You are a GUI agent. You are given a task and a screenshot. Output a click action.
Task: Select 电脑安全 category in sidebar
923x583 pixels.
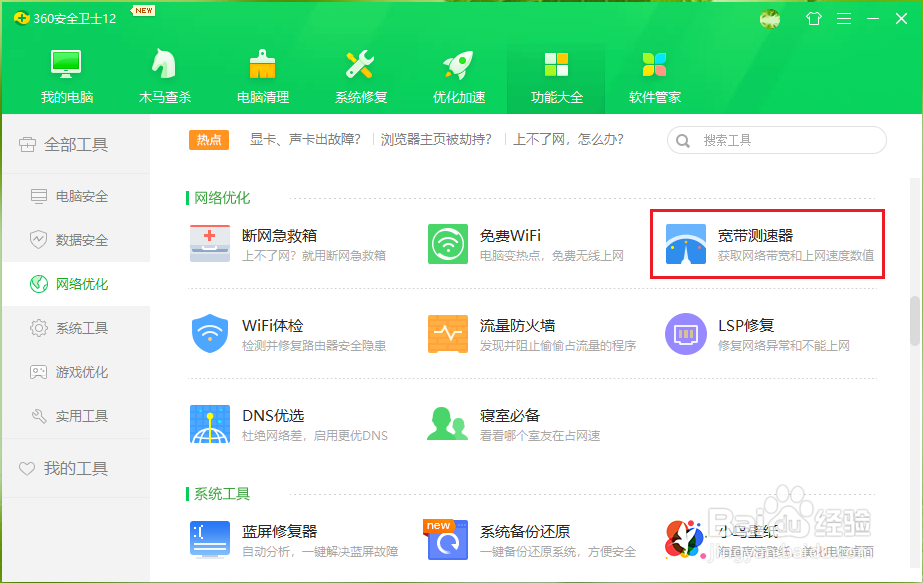[76, 196]
